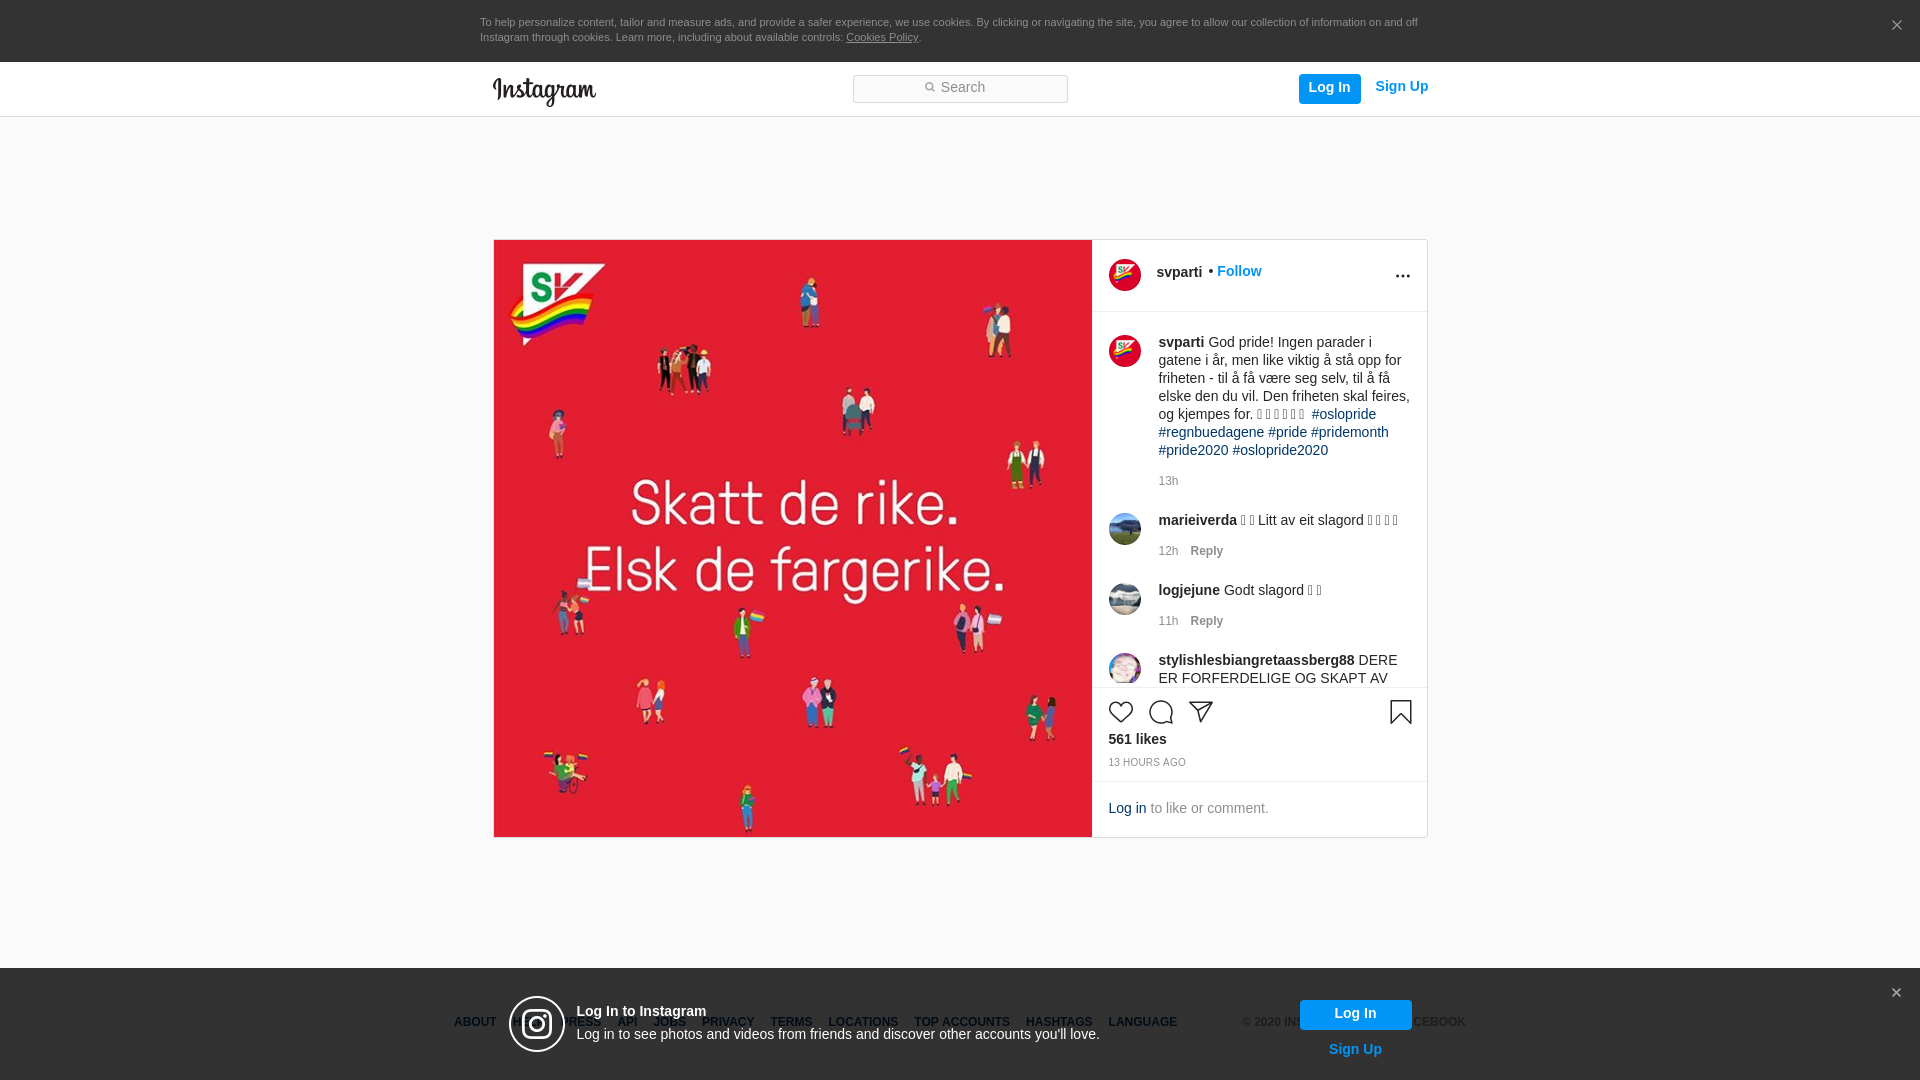This screenshot has height=1080, width=1920.
Task: Click the top Log In button
Action: point(1329,88)
